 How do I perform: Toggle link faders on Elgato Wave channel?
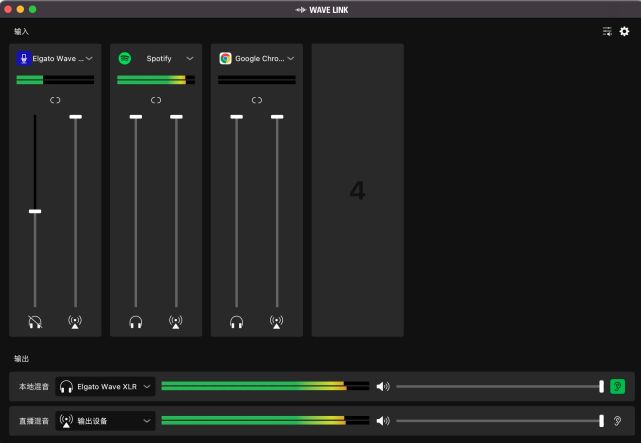[55, 100]
